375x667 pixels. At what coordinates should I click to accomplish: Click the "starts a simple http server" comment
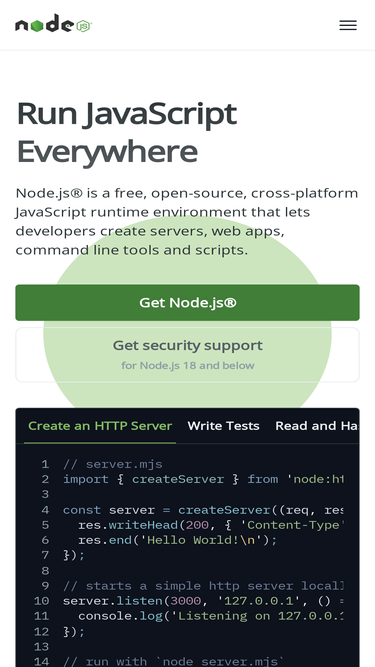[203, 586]
